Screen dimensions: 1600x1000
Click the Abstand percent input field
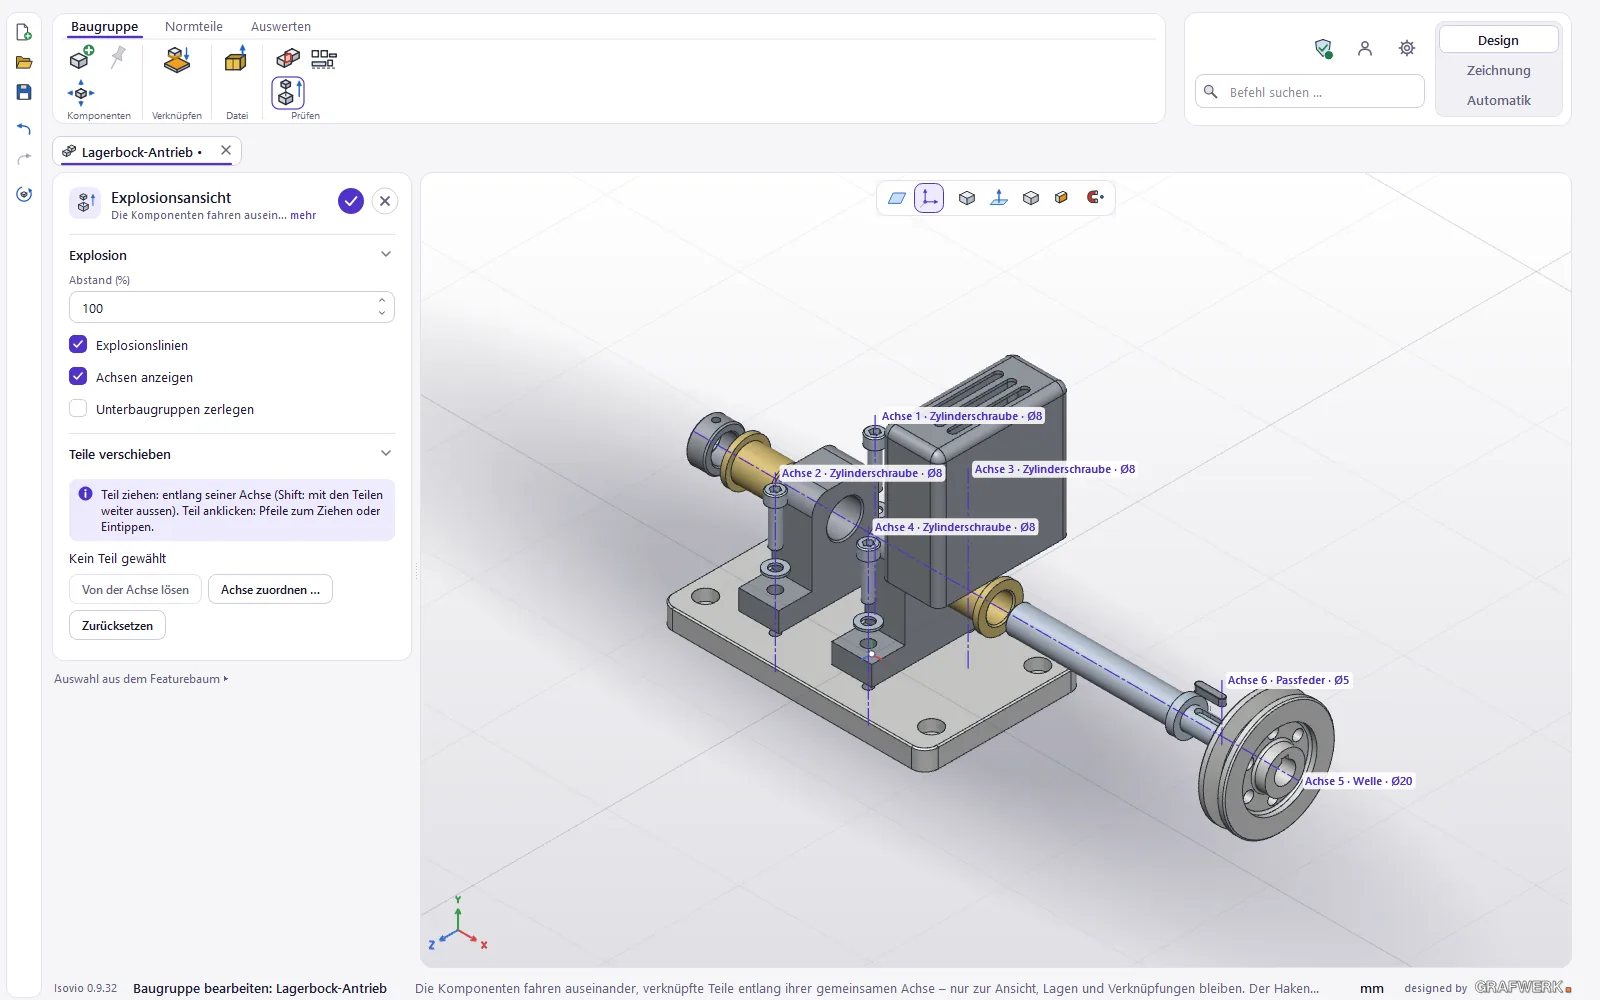pyautogui.click(x=232, y=308)
